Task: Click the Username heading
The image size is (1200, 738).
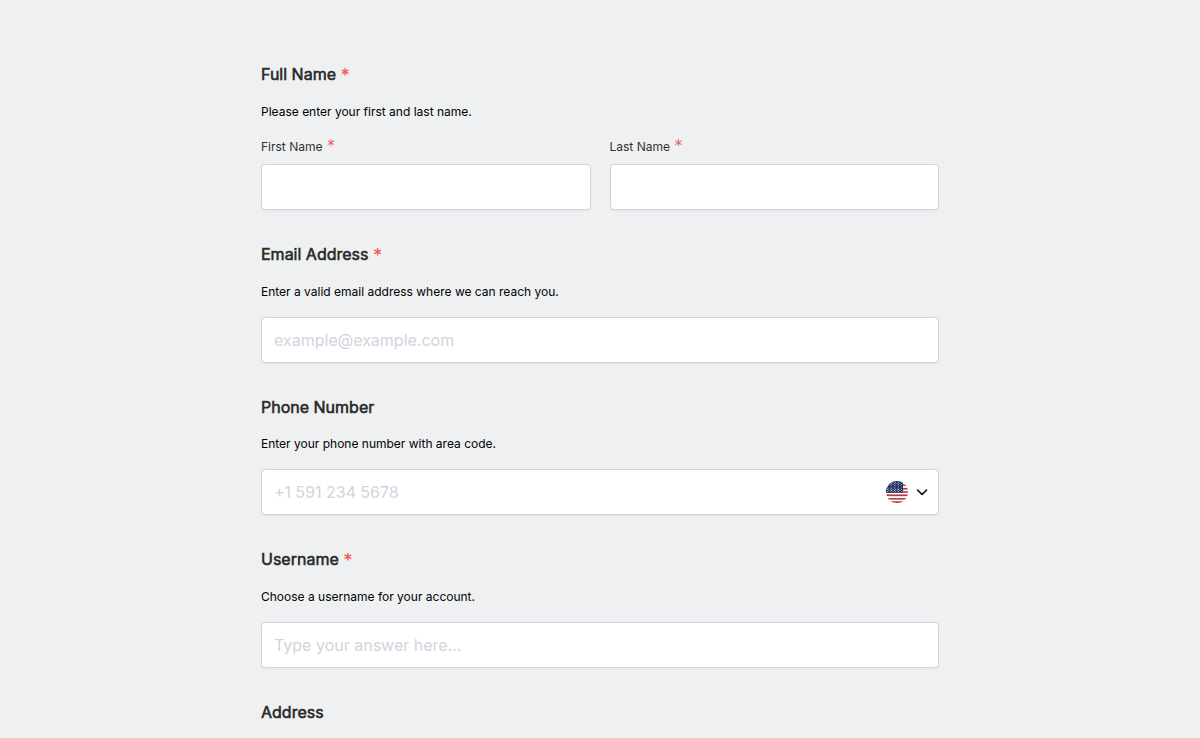Action: 296,559
